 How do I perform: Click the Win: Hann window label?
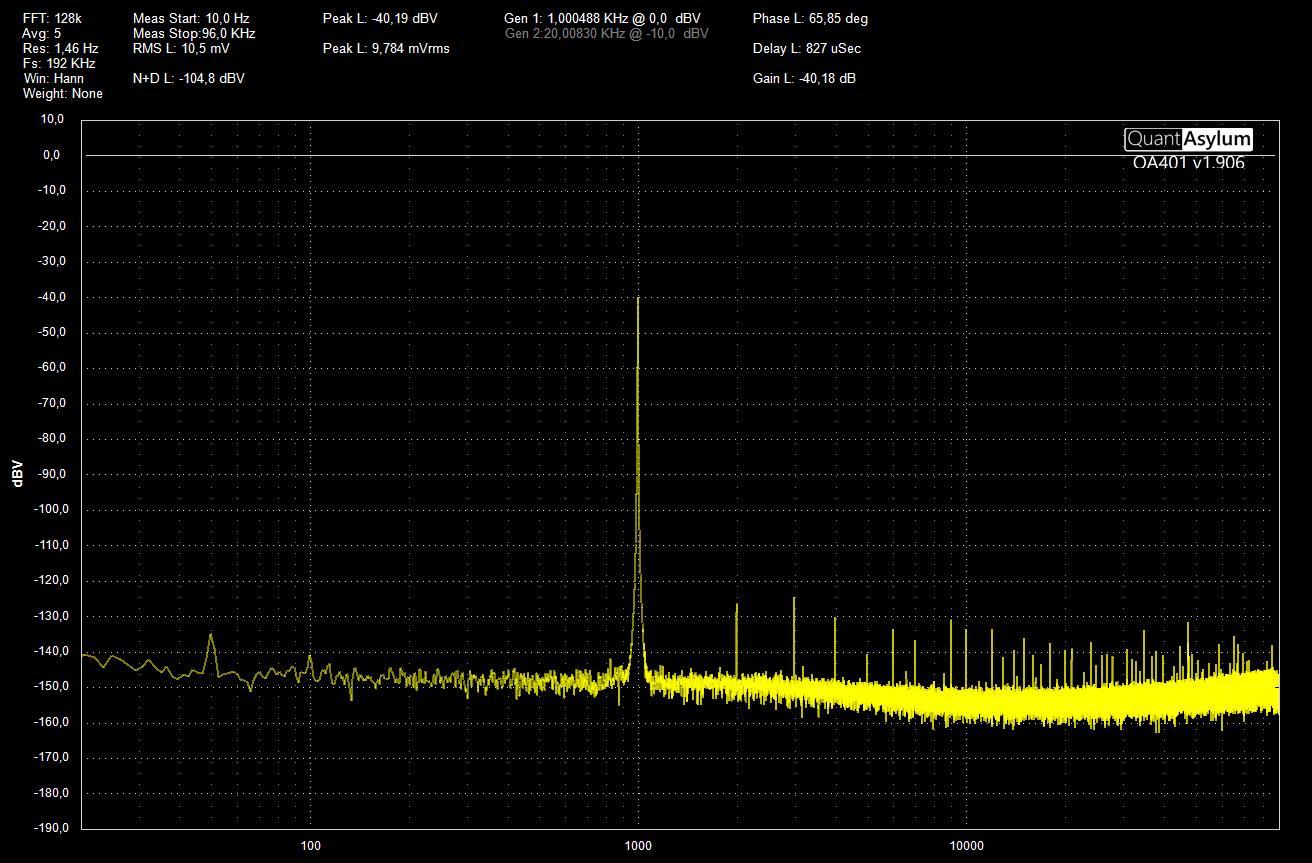click(53, 78)
